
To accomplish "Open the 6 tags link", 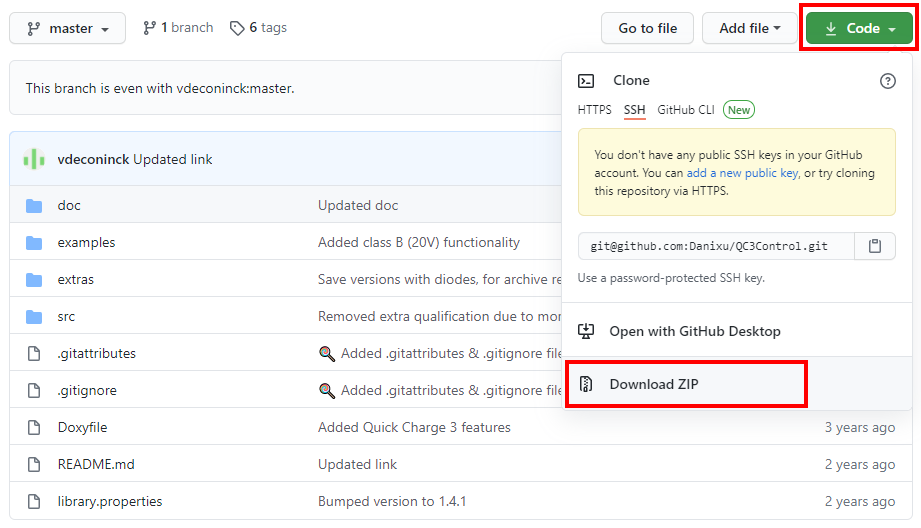I will [258, 28].
